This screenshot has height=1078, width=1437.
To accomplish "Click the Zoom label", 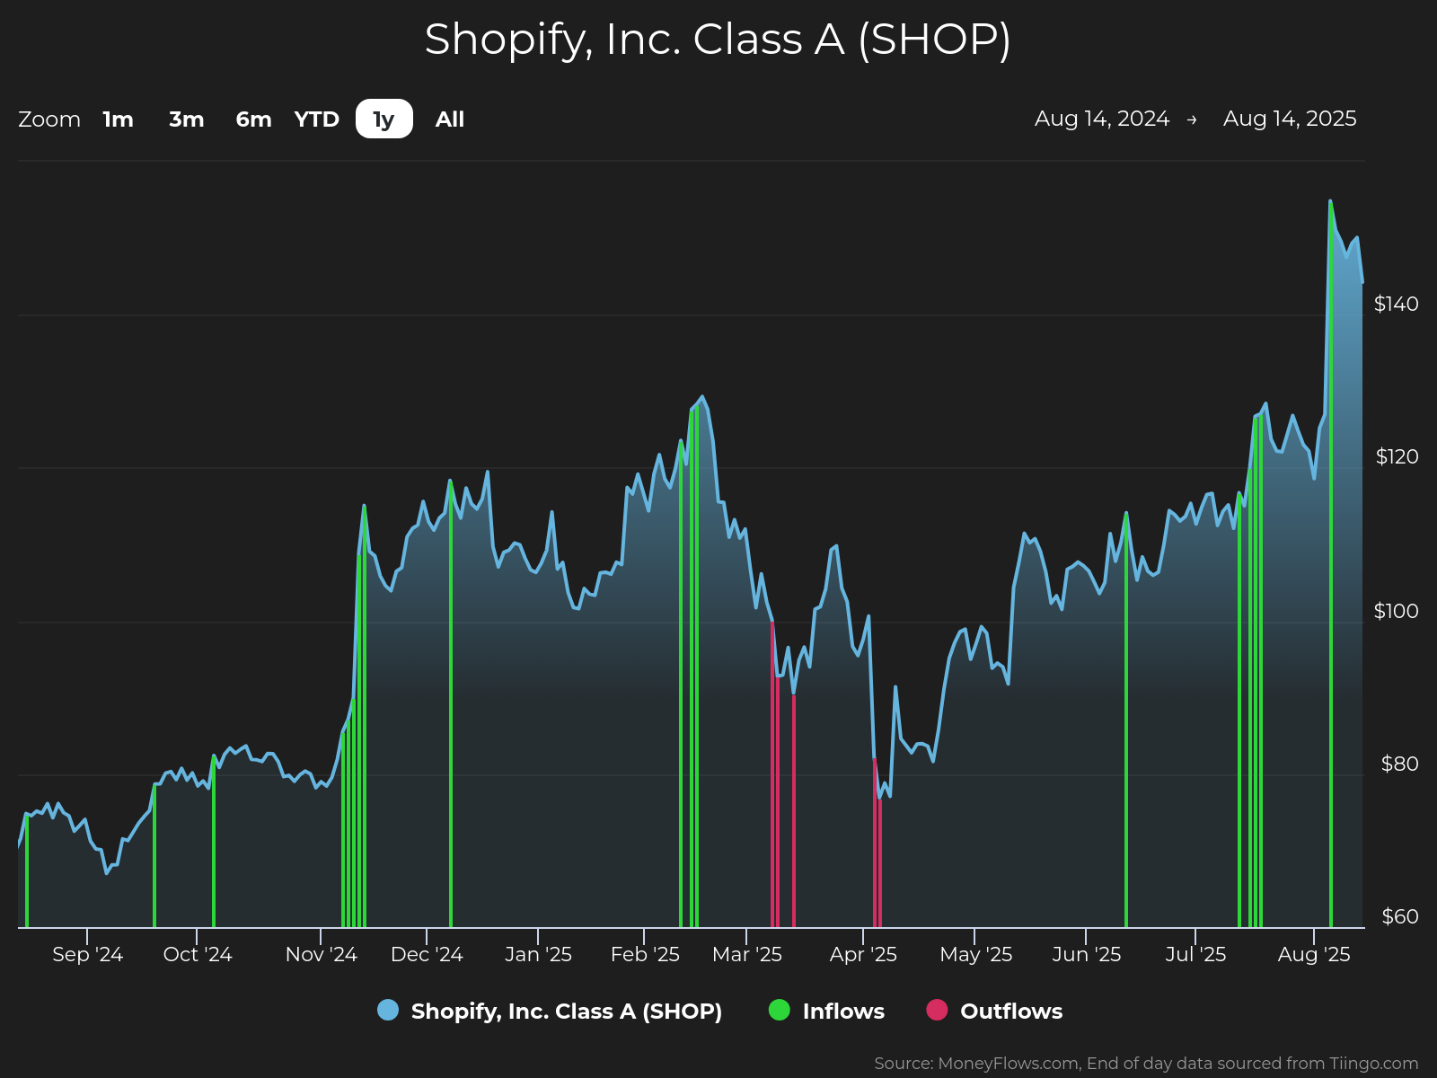I will click(x=49, y=119).
